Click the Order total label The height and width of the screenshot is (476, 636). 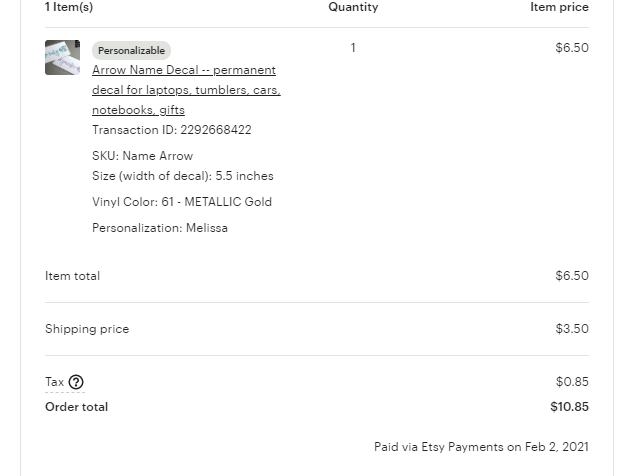tap(76, 407)
